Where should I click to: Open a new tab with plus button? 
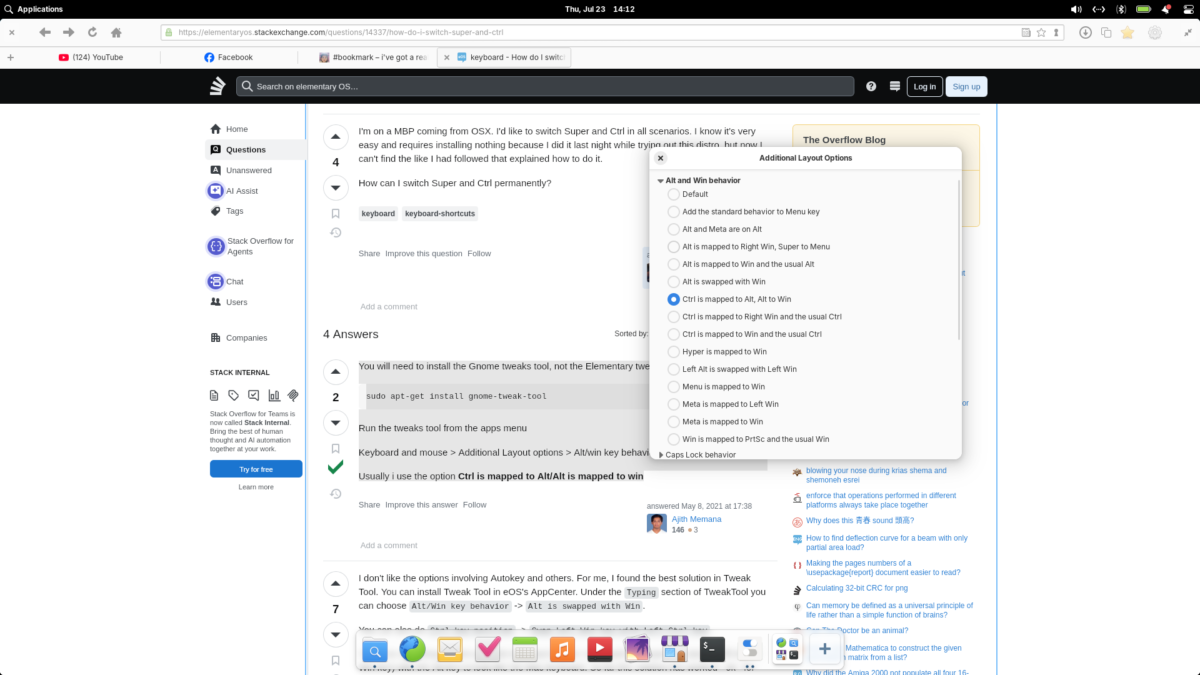[x=11, y=57]
